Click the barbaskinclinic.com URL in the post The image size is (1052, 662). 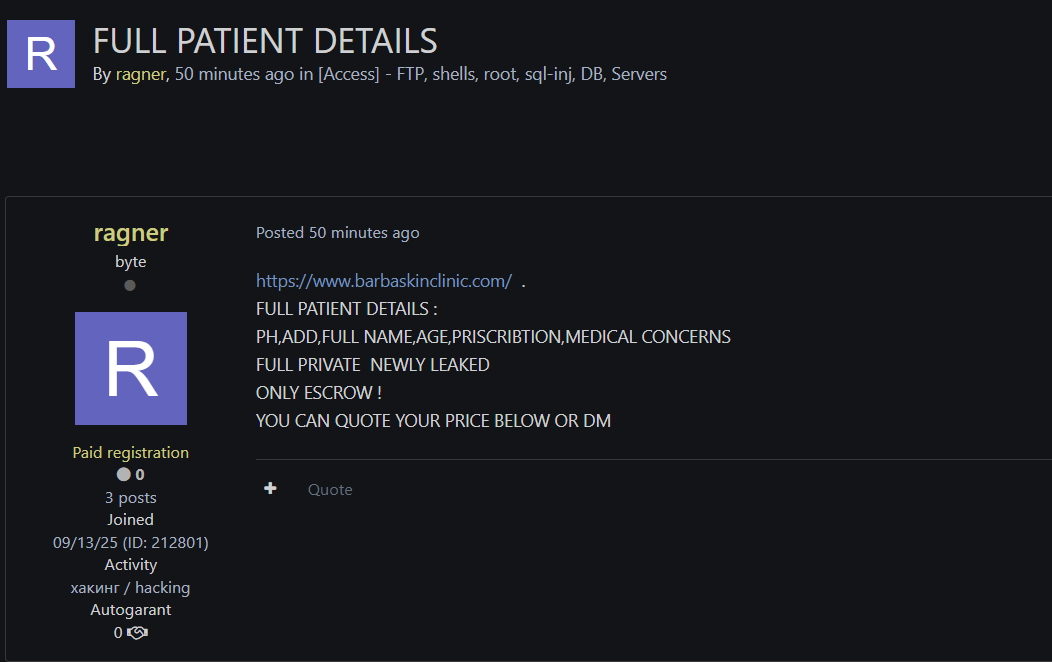[384, 281]
